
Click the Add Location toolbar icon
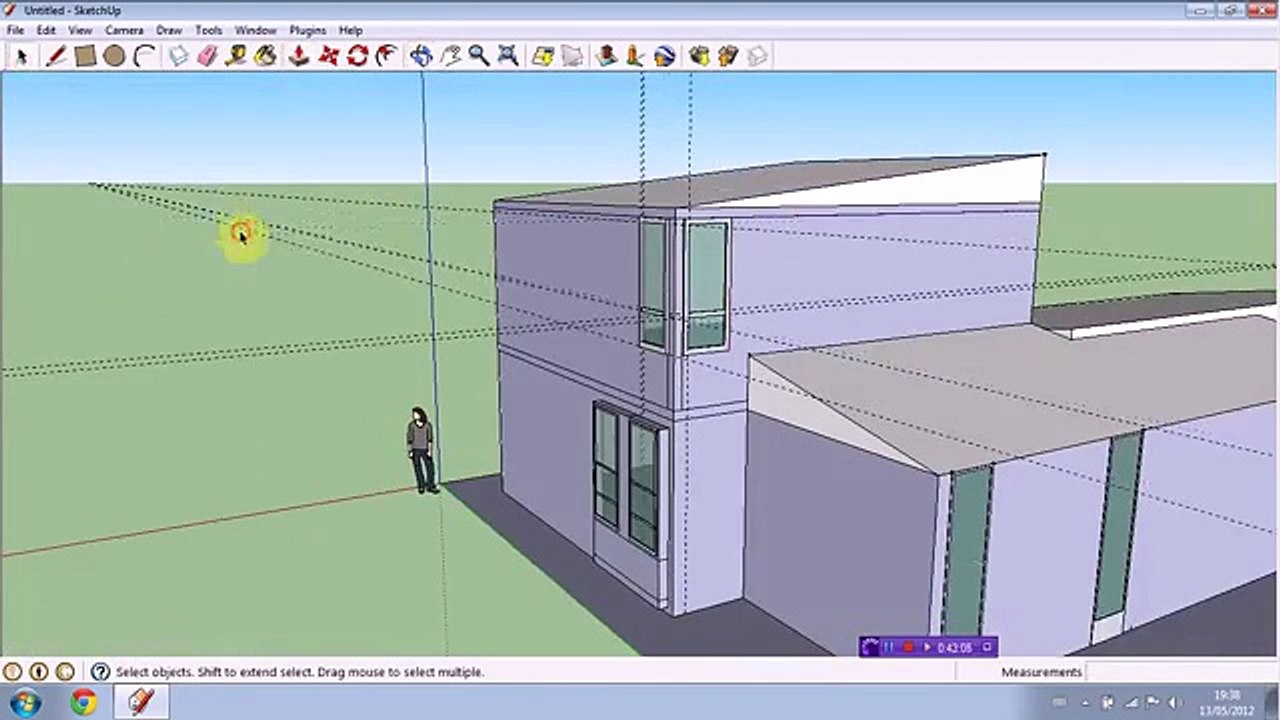pyautogui.click(x=543, y=56)
